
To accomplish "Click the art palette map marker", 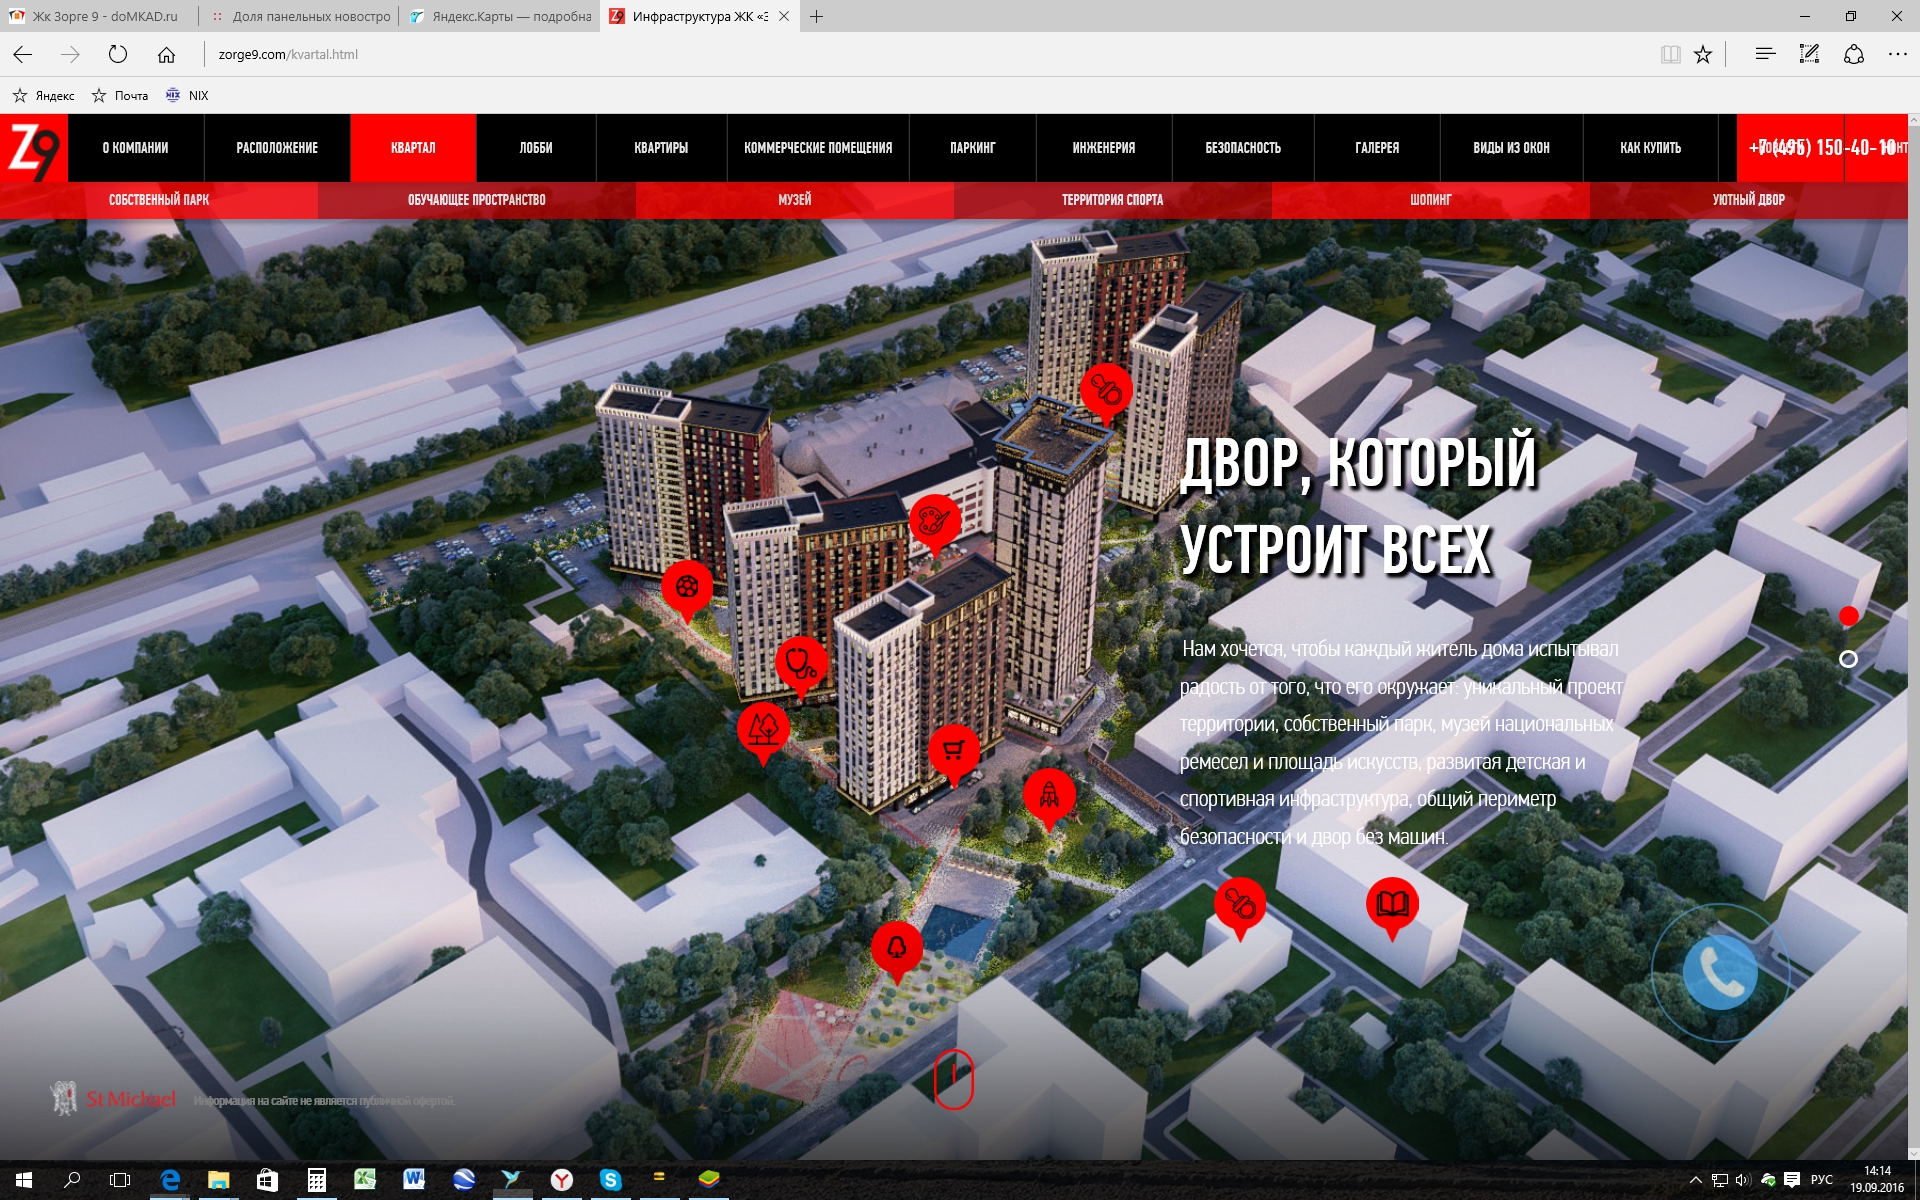I will (x=934, y=520).
